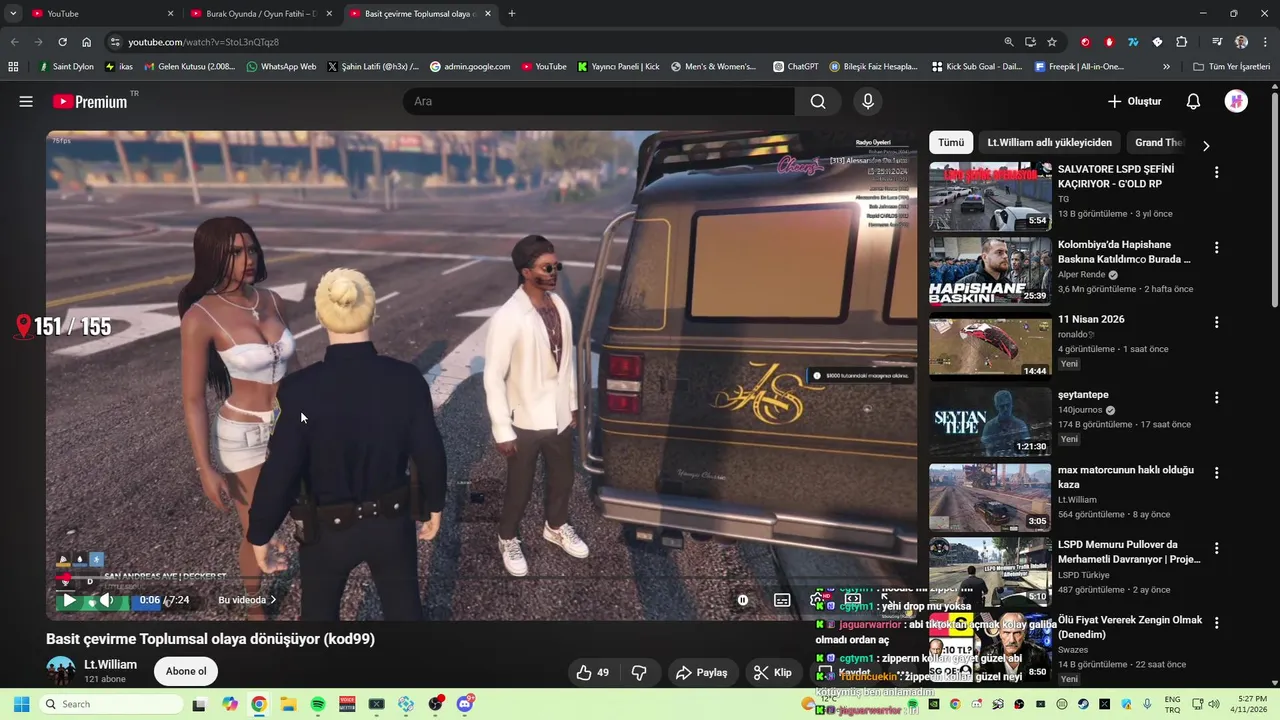Show more filter chips with right arrow
The height and width of the screenshot is (720, 1280).
1206,145
